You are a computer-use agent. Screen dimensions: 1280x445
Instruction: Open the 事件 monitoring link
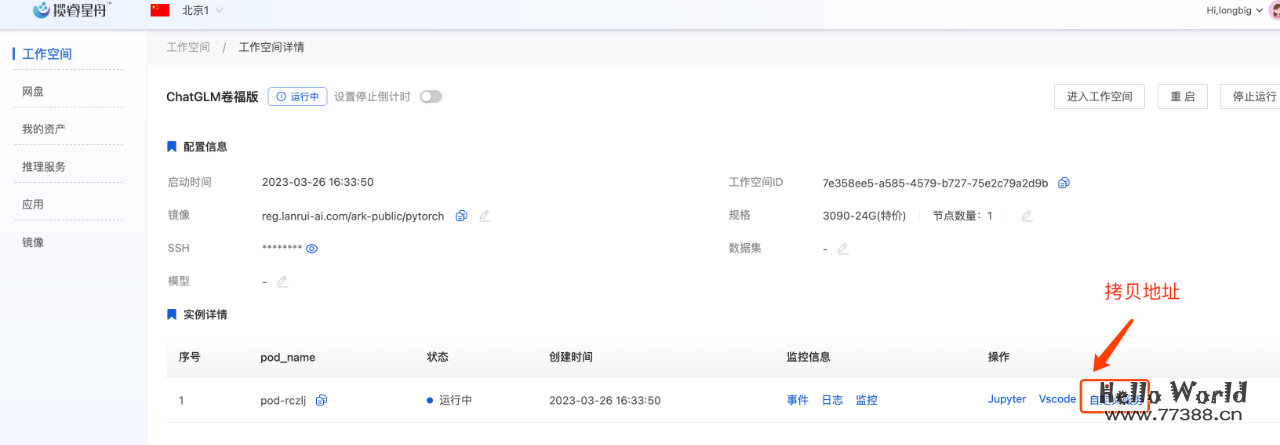coord(797,400)
